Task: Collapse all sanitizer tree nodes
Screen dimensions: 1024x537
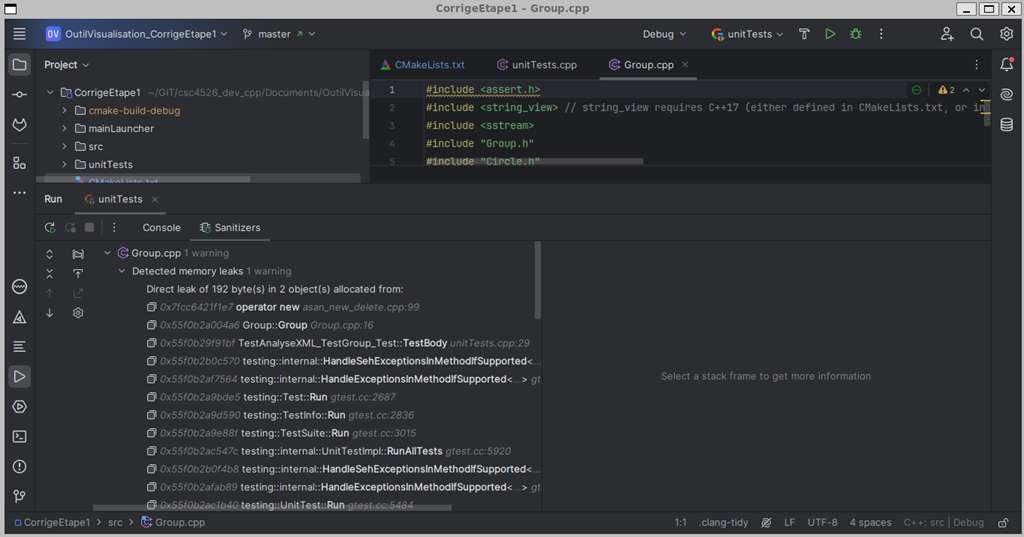Action: pos(50,274)
